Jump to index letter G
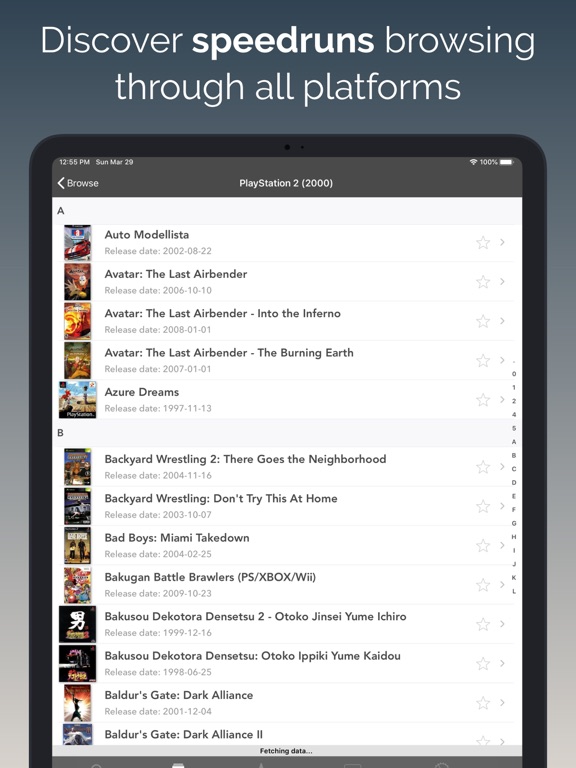 pyautogui.click(x=514, y=523)
